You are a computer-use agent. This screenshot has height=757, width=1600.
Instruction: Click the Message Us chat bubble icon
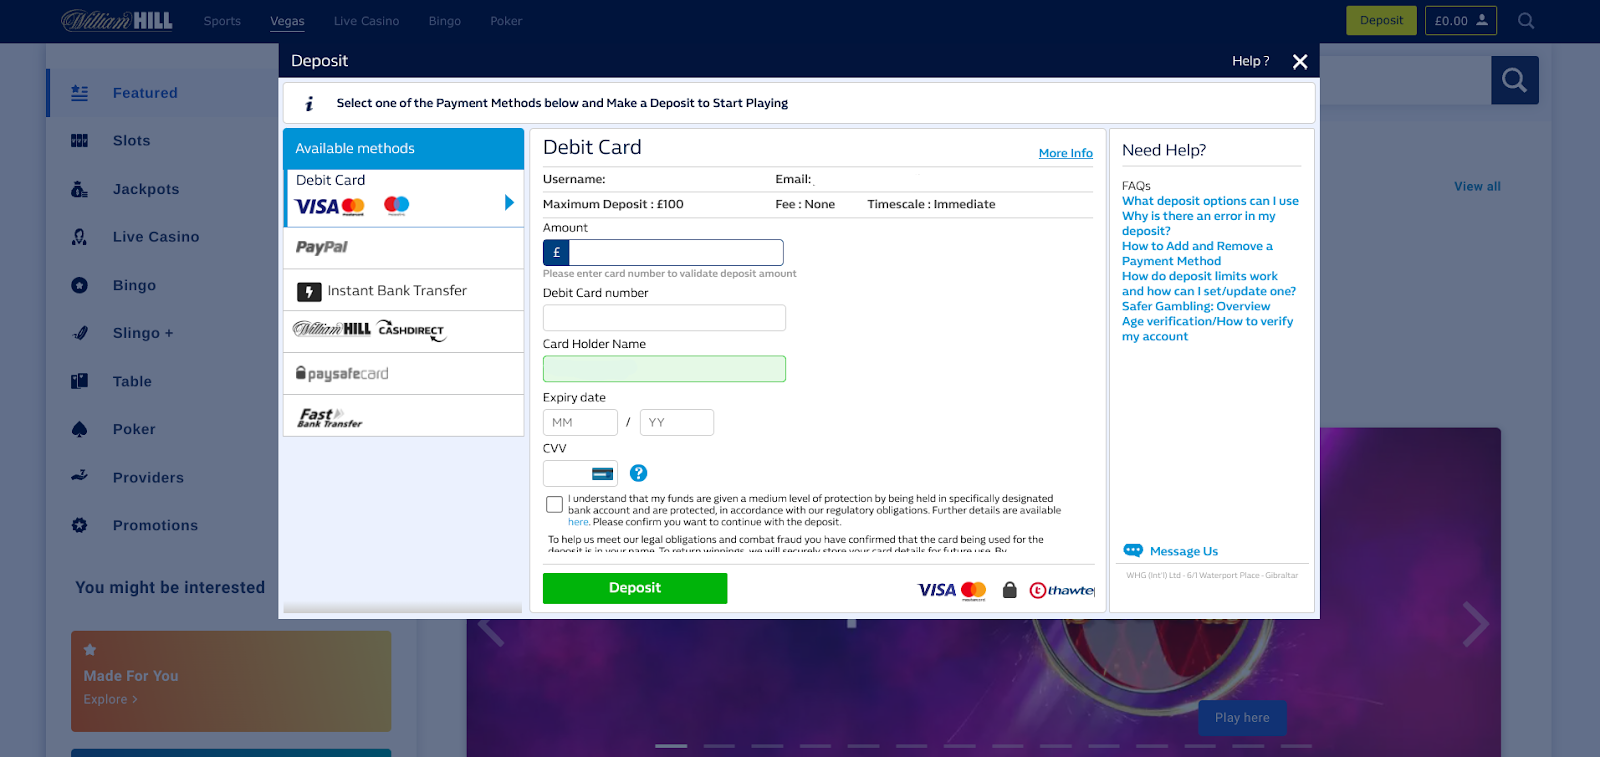click(x=1133, y=551)
